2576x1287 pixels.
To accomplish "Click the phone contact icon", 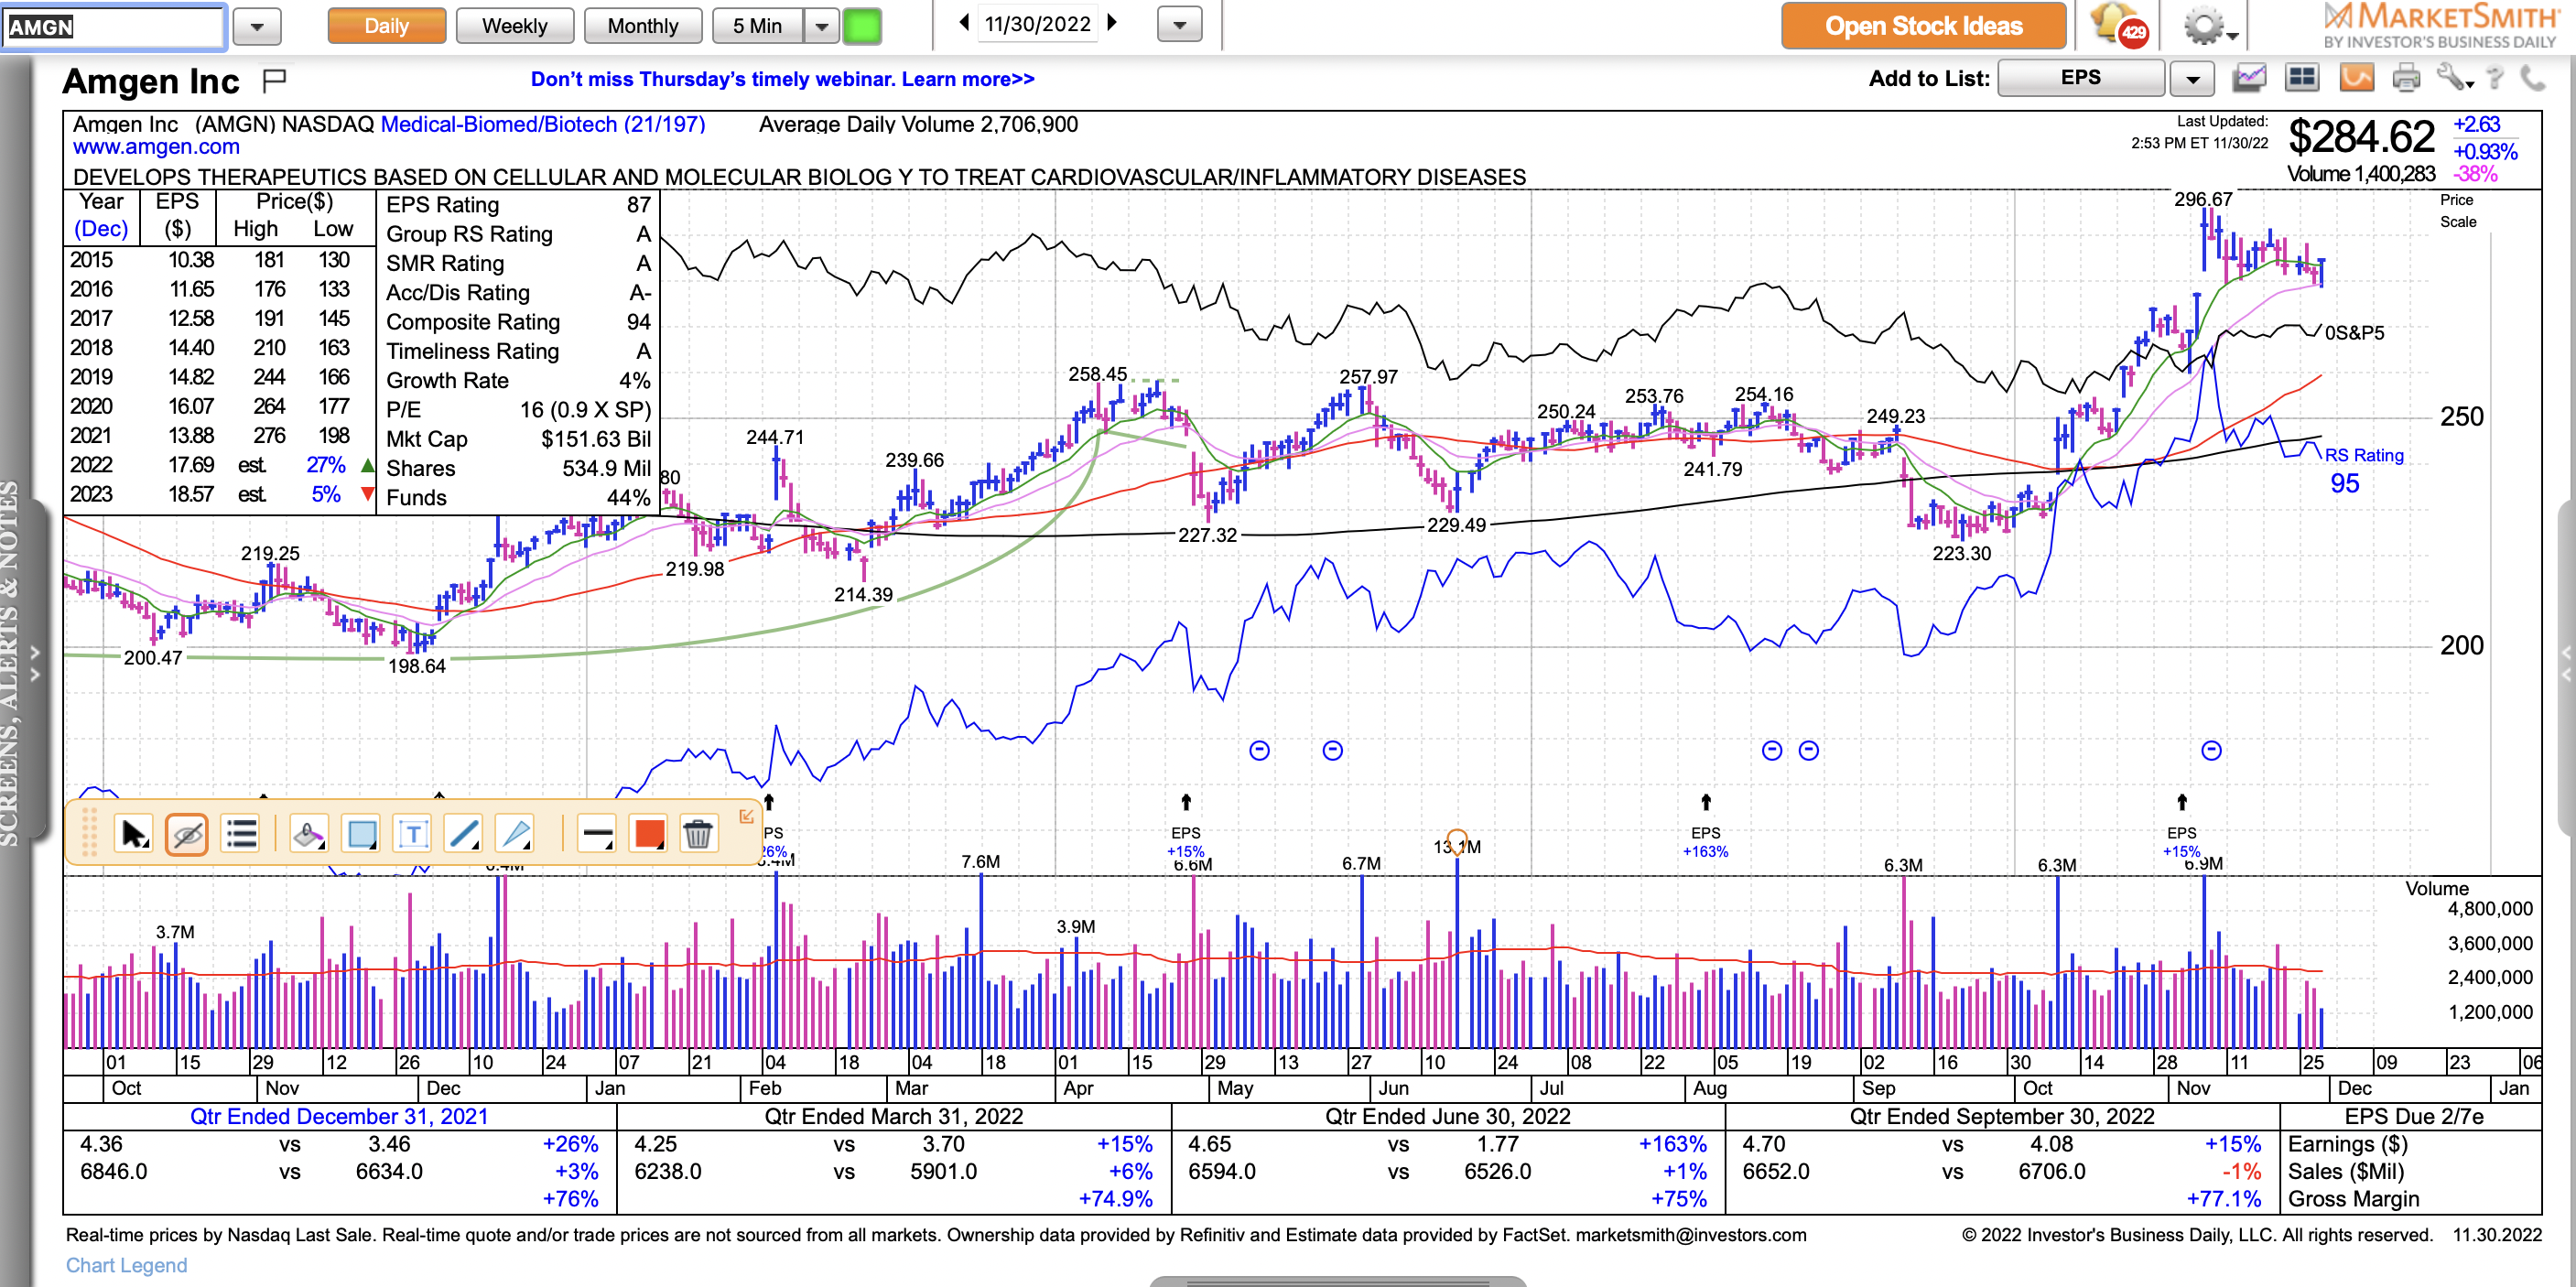I will pos(2533,77).
